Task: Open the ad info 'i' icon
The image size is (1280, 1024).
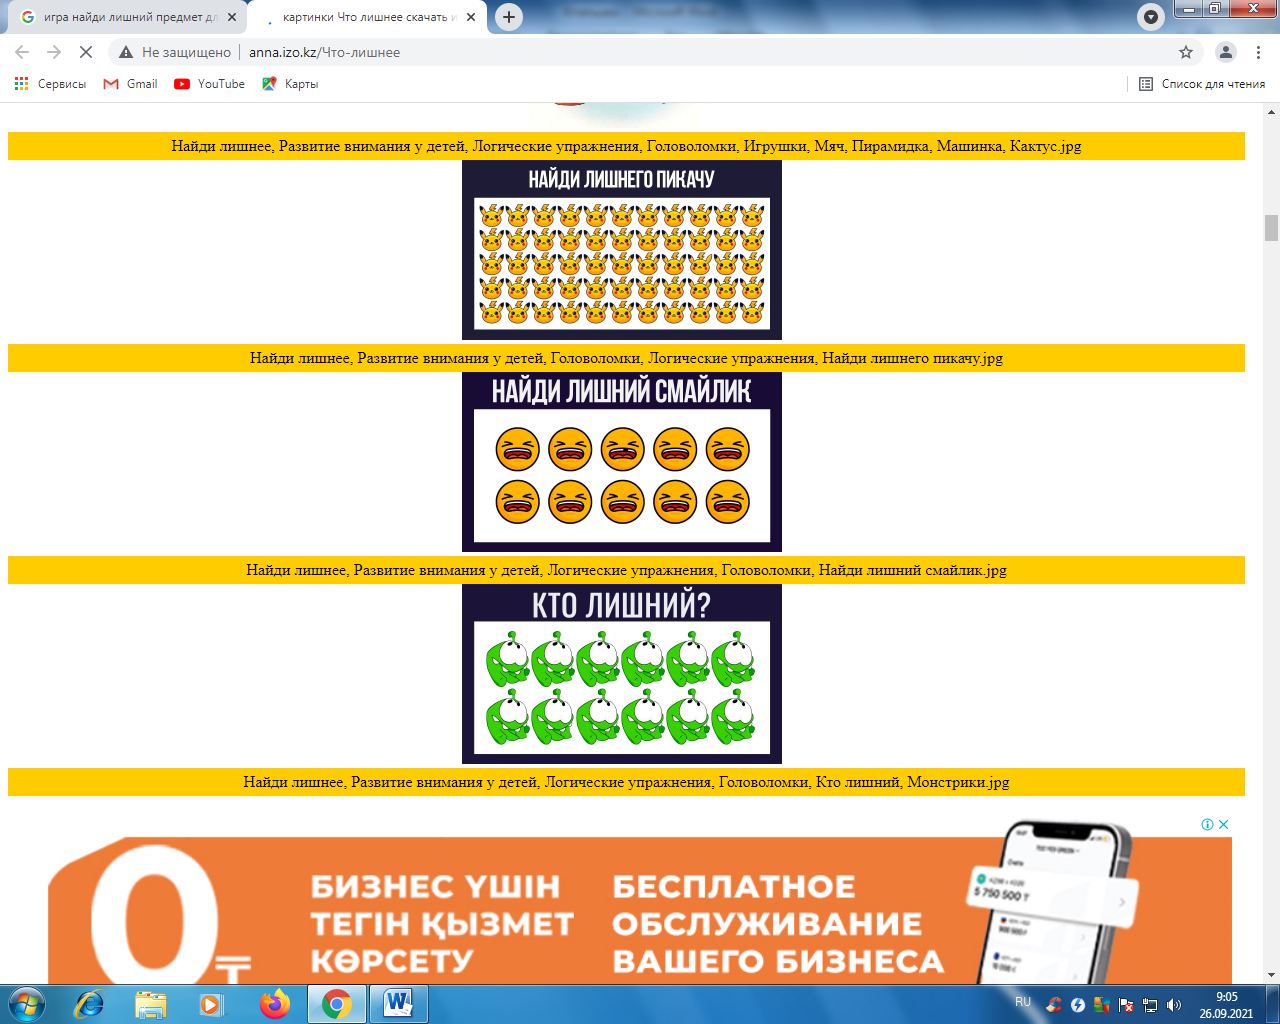Action: pyautogui.click(x=1207, y=825)
